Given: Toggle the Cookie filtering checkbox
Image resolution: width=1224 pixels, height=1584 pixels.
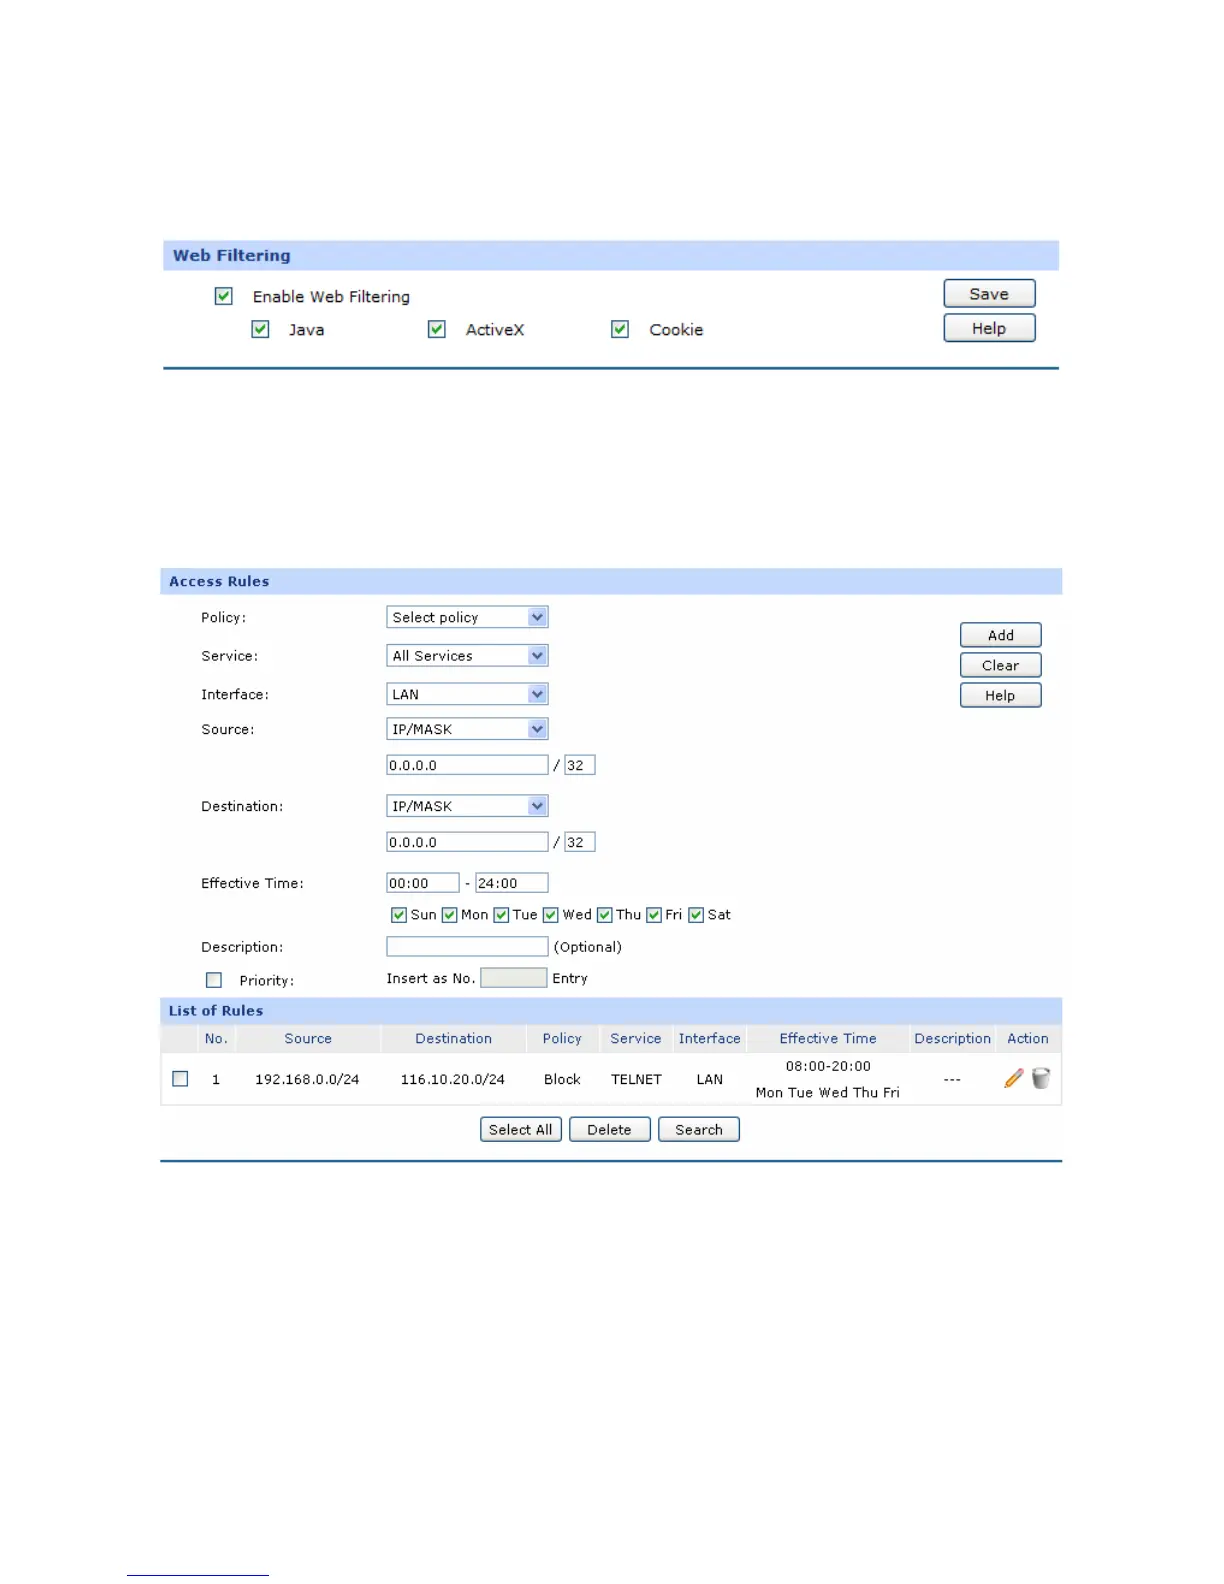Looking at the screenshot, I should [x=620, y=329].
